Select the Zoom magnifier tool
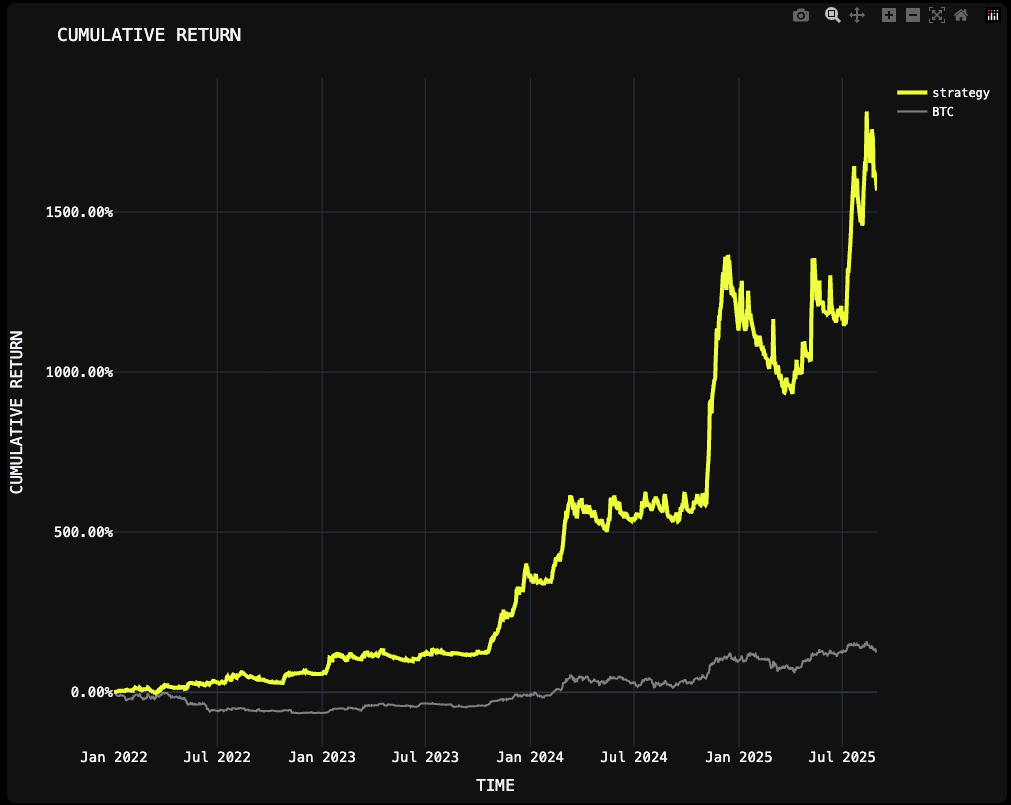 tap(832, 15)
